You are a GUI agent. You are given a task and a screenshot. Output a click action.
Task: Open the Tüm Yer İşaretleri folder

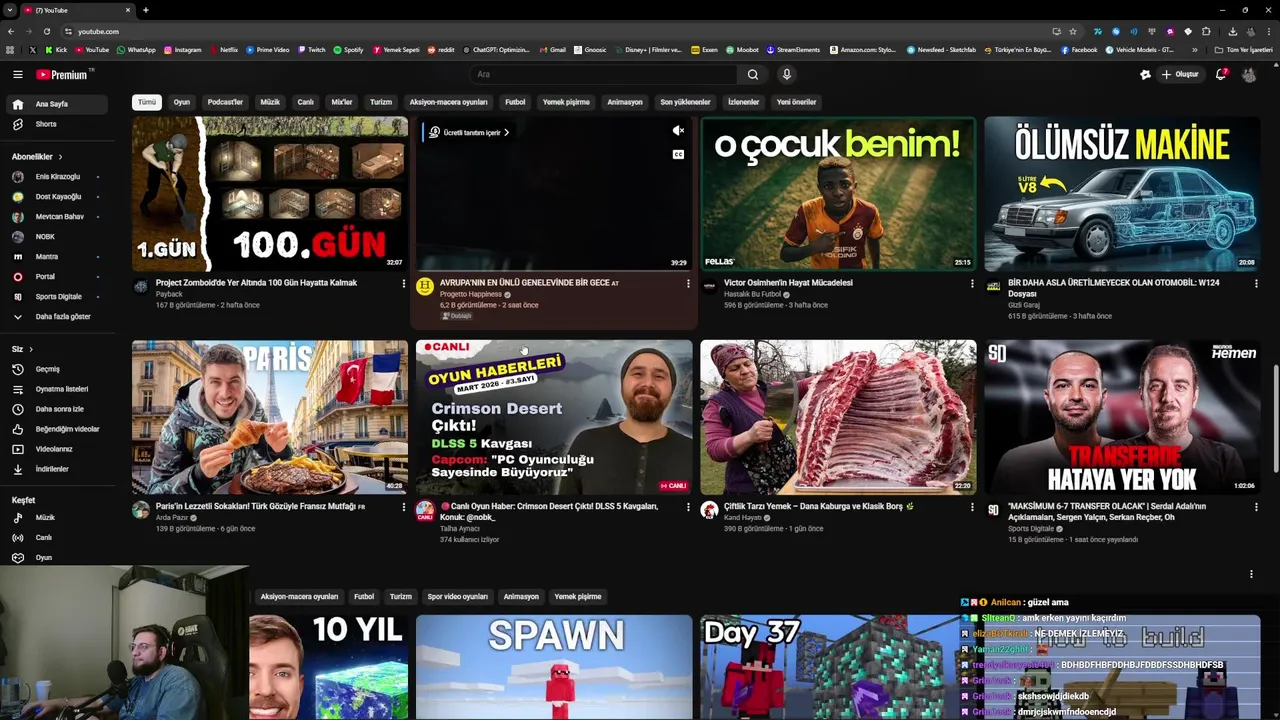pos(1243,50)
